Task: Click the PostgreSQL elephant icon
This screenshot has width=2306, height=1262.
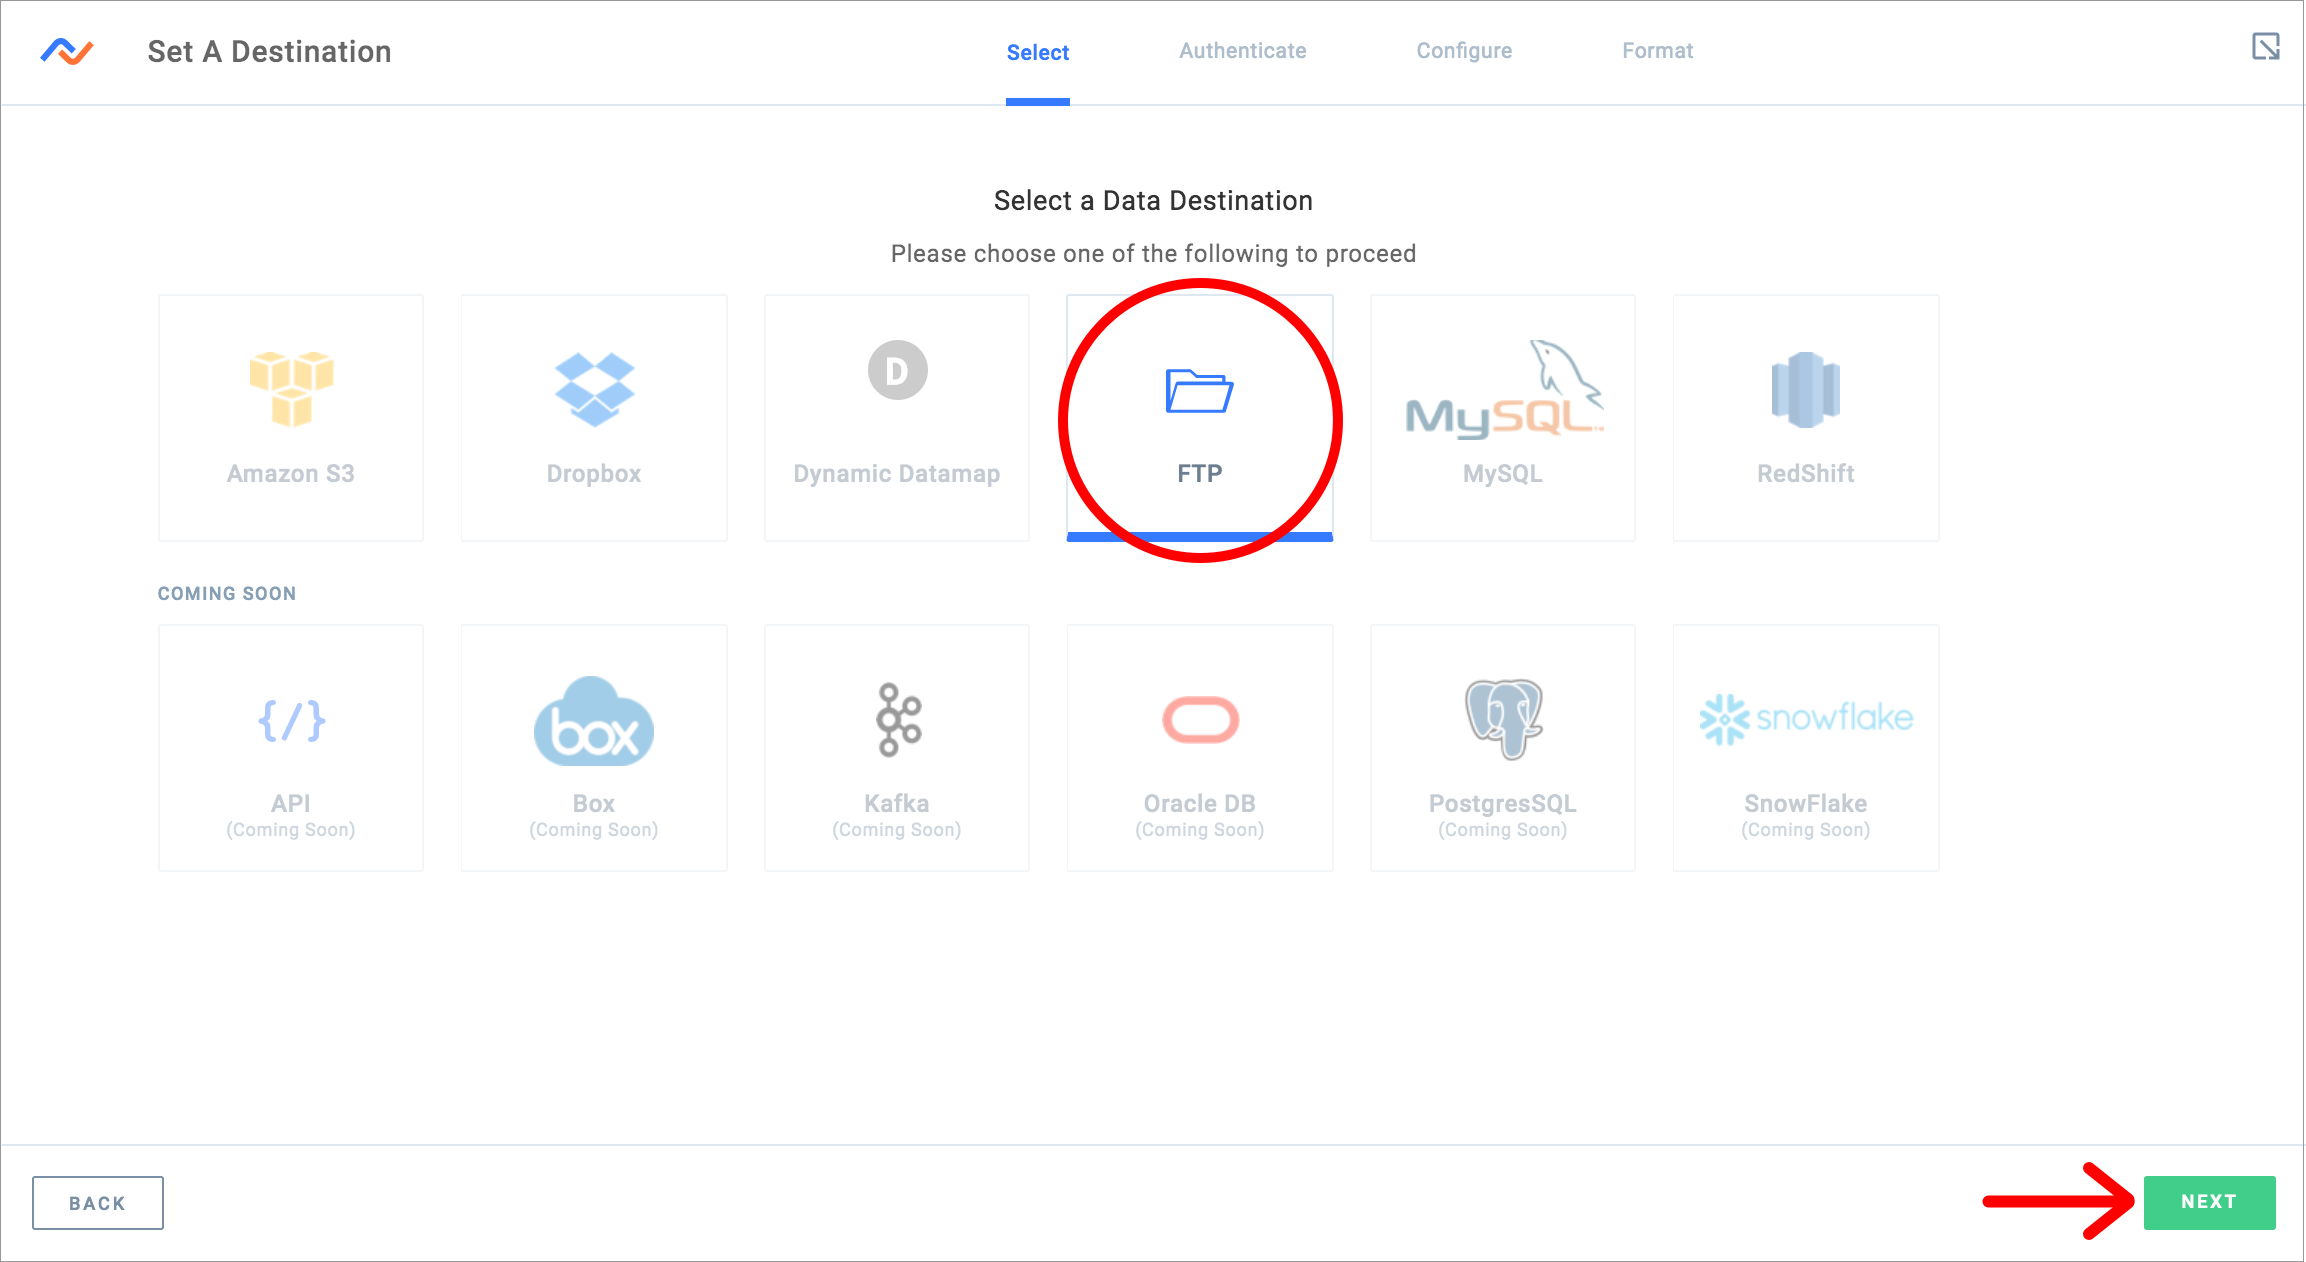Action: [x=1503, y=719]
